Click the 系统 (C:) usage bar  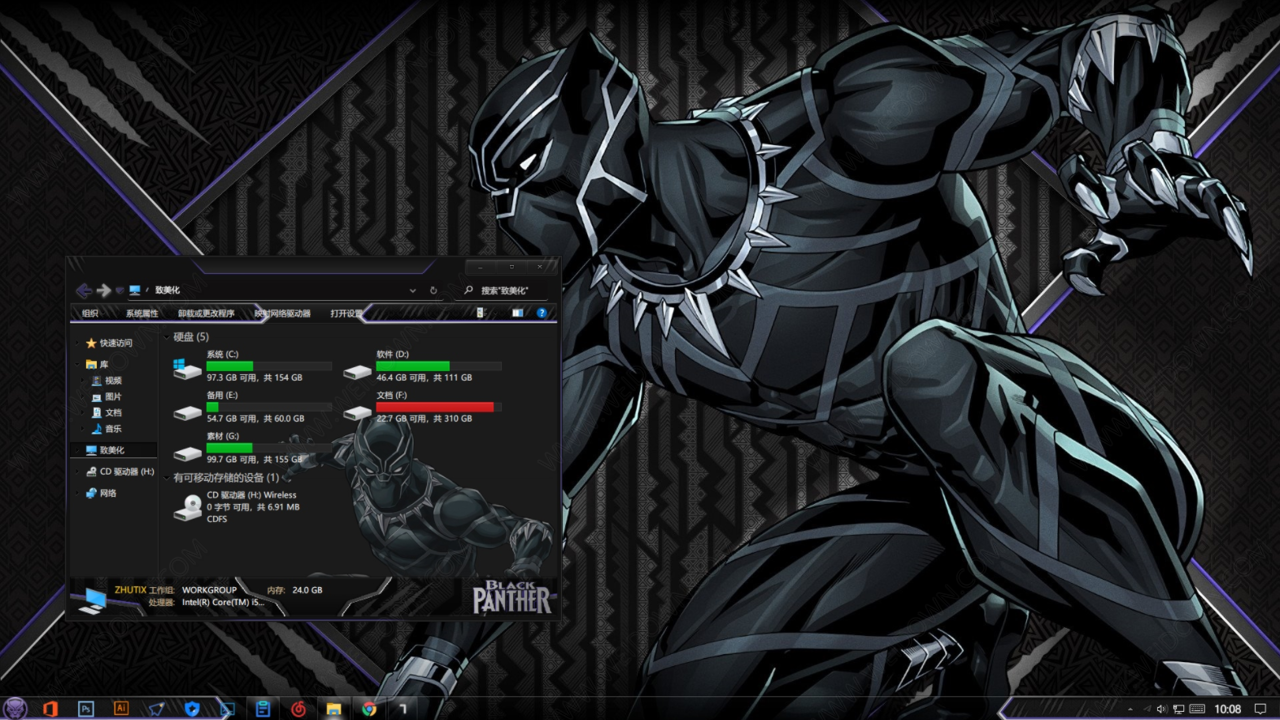[x=269, y=366]
